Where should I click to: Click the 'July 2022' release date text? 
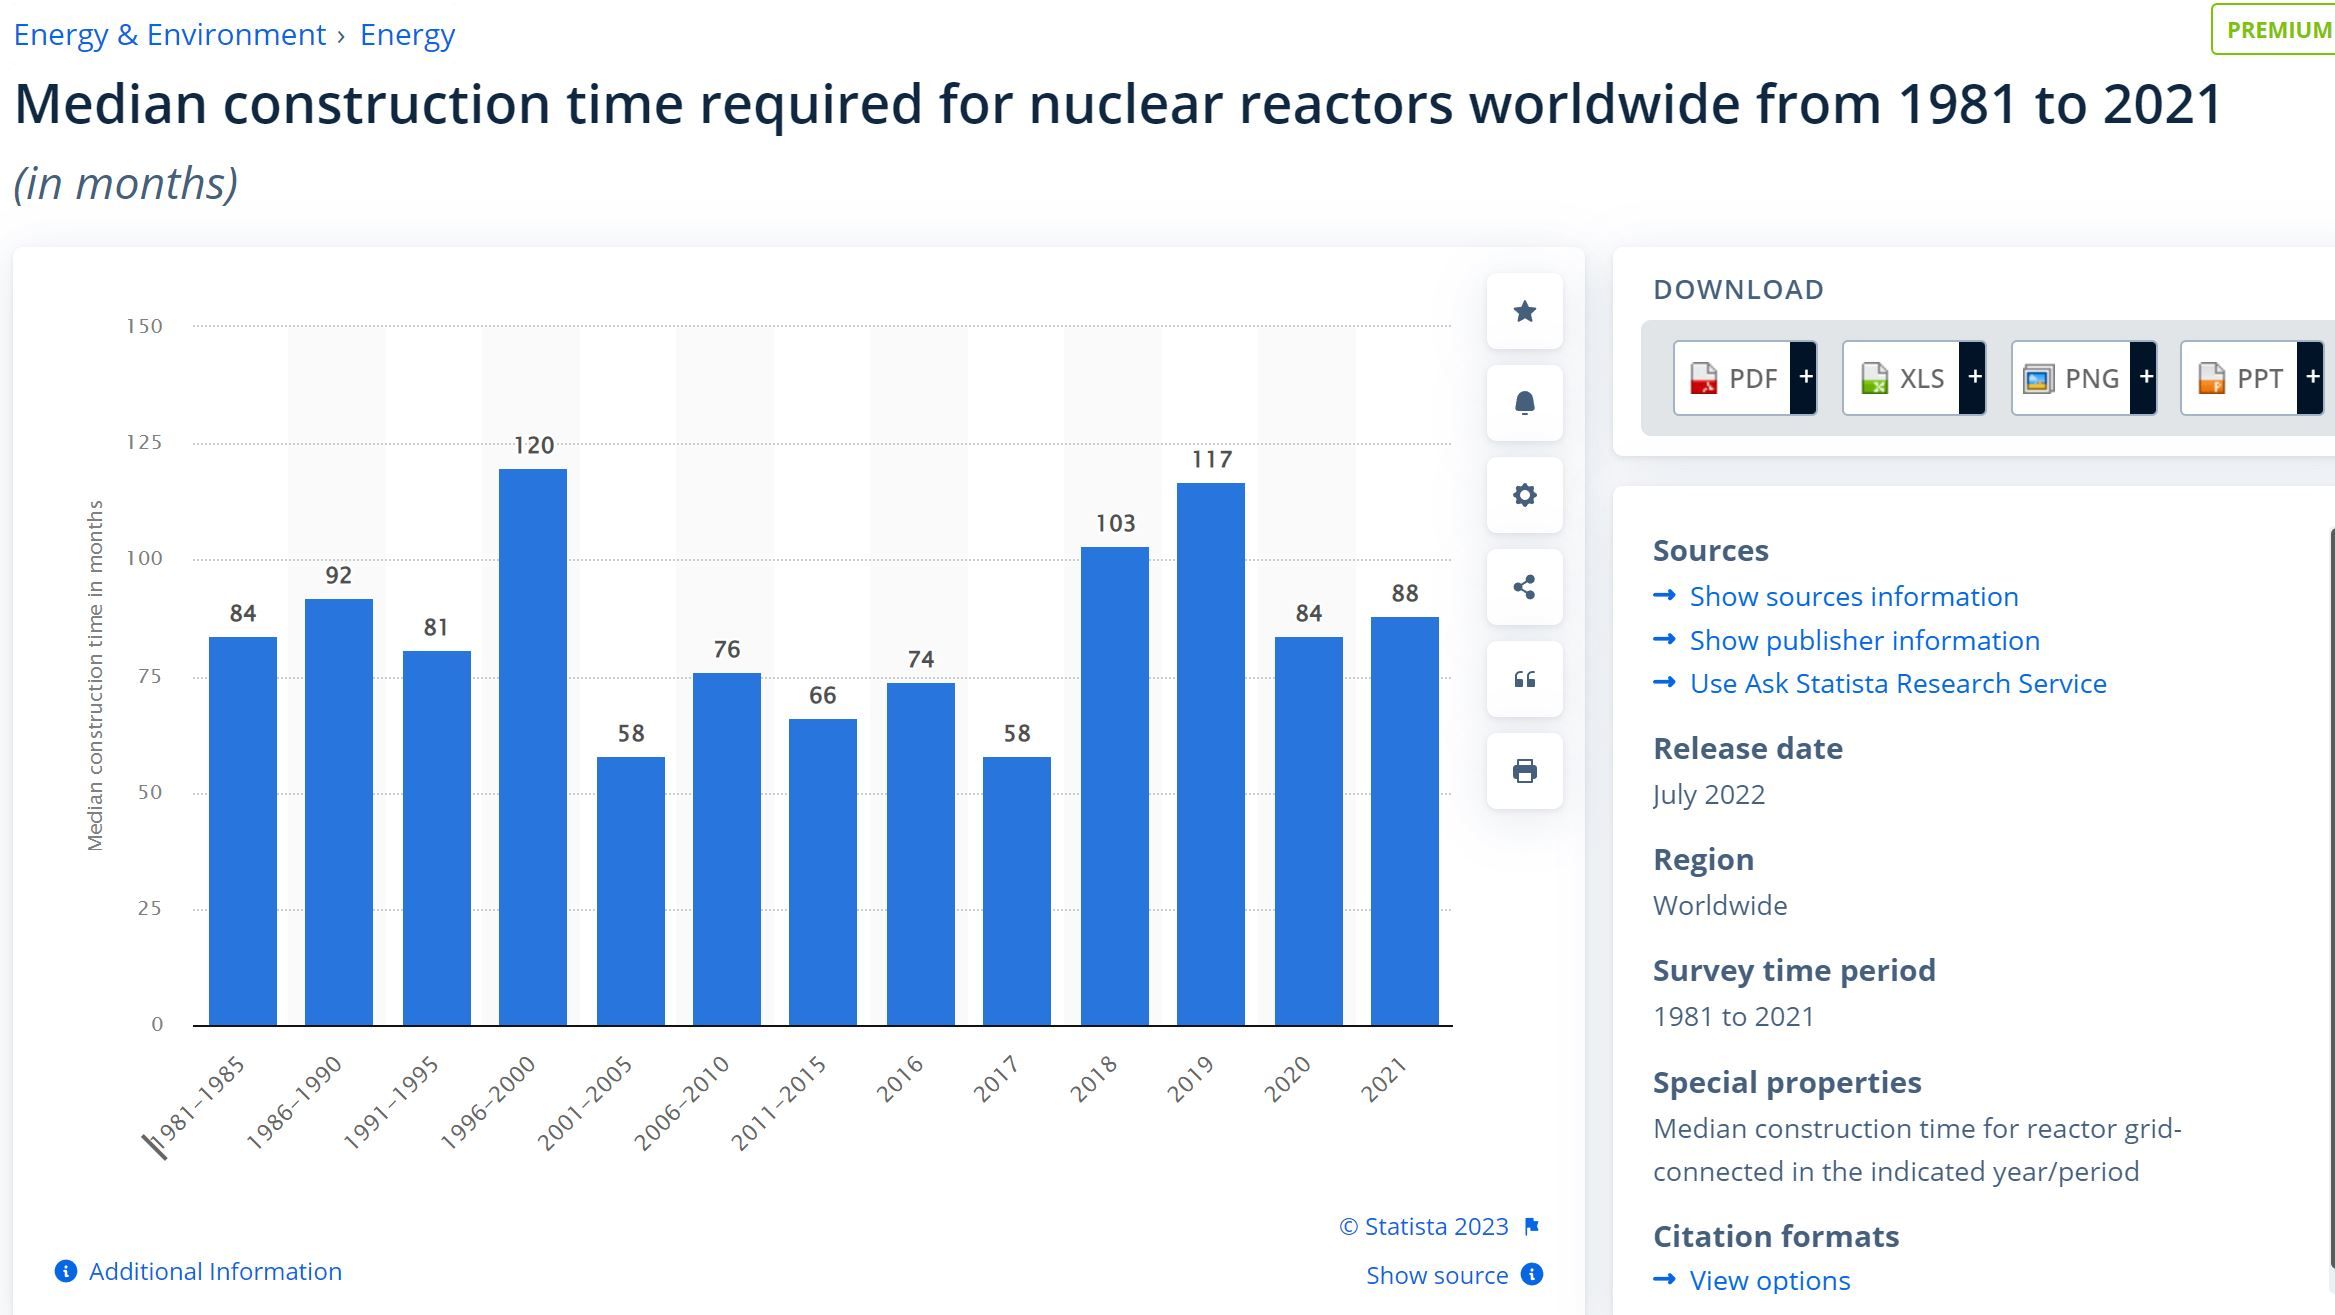coord(1709,794)
